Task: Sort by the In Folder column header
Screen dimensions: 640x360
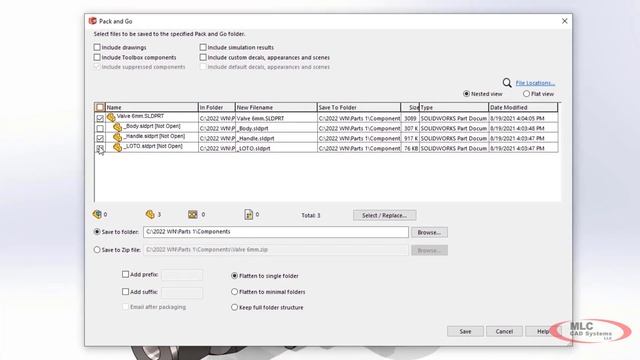Action: click(x=217, y=107)
